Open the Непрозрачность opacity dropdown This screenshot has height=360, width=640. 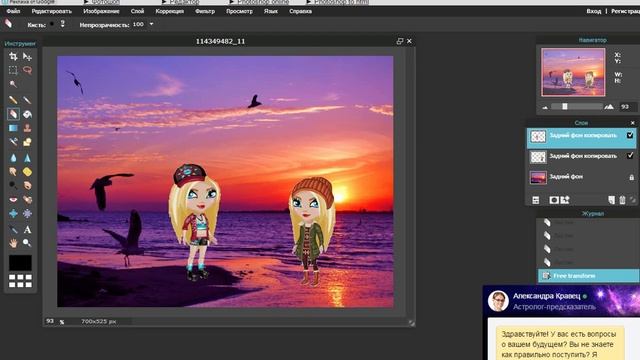pos(151,24)
